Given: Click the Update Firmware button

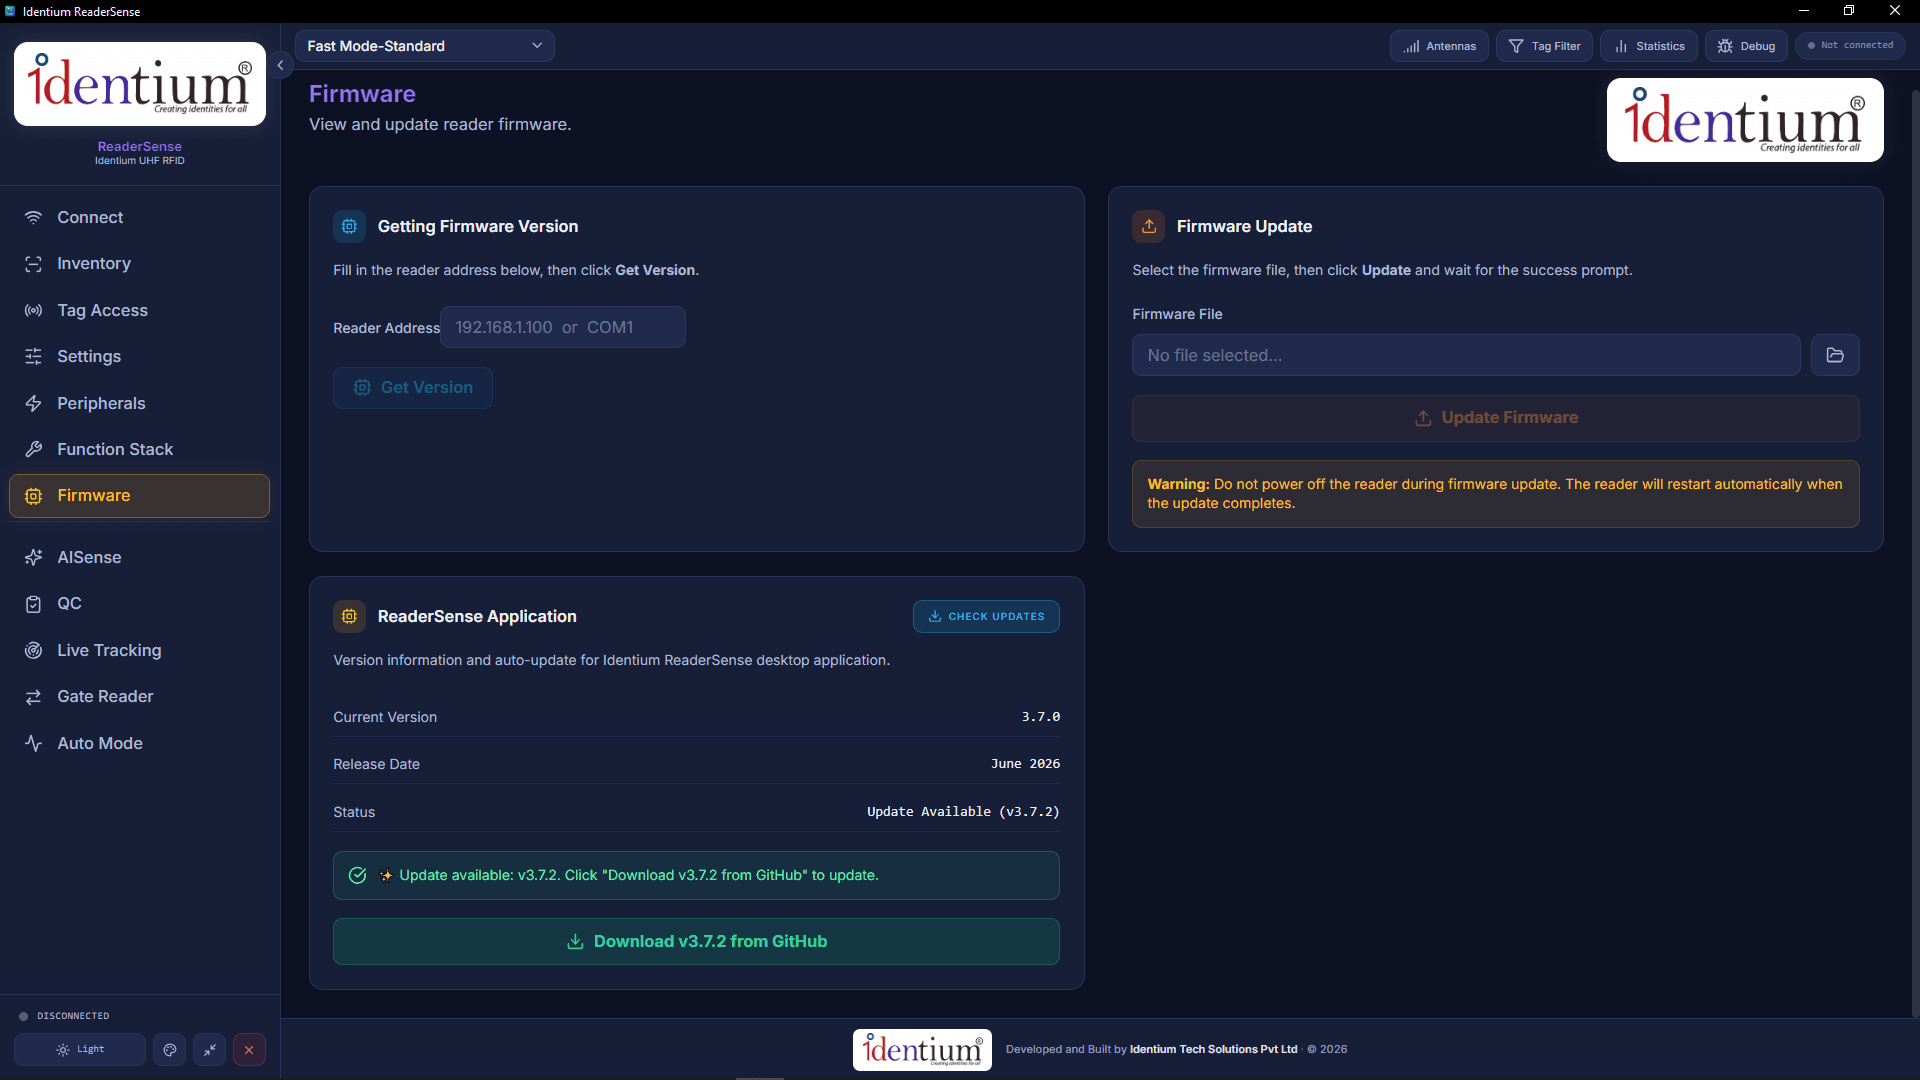Looking at the screenshot, I should coord(1495,418).
